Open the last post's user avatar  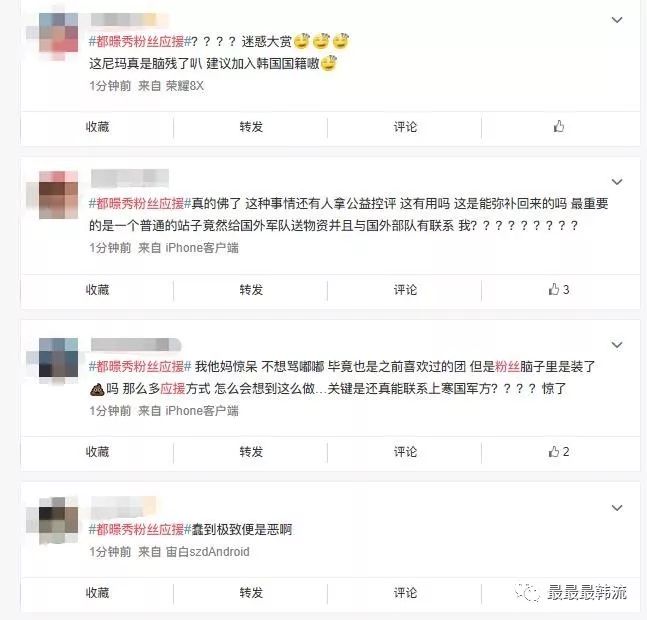tap(58, 518)
